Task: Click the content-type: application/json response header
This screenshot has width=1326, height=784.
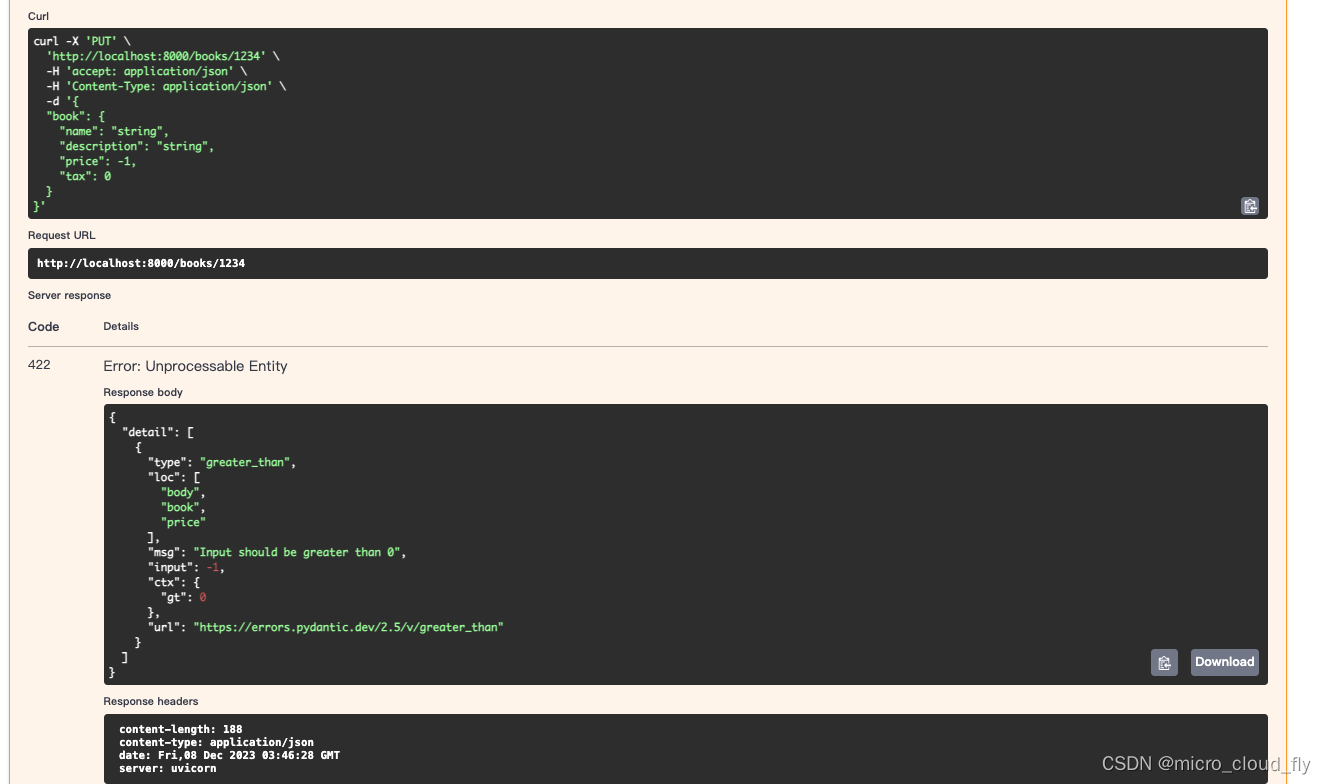Action: click(216, 742)
